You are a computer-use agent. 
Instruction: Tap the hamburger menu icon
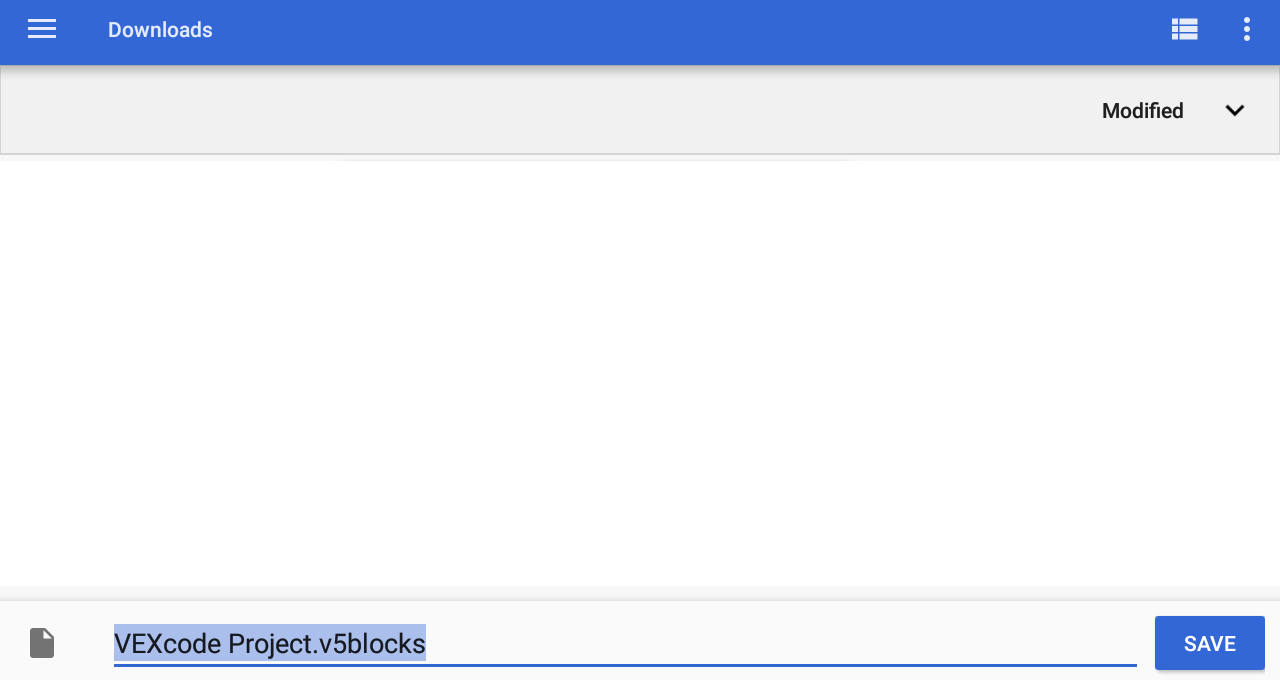click(42, 29)
